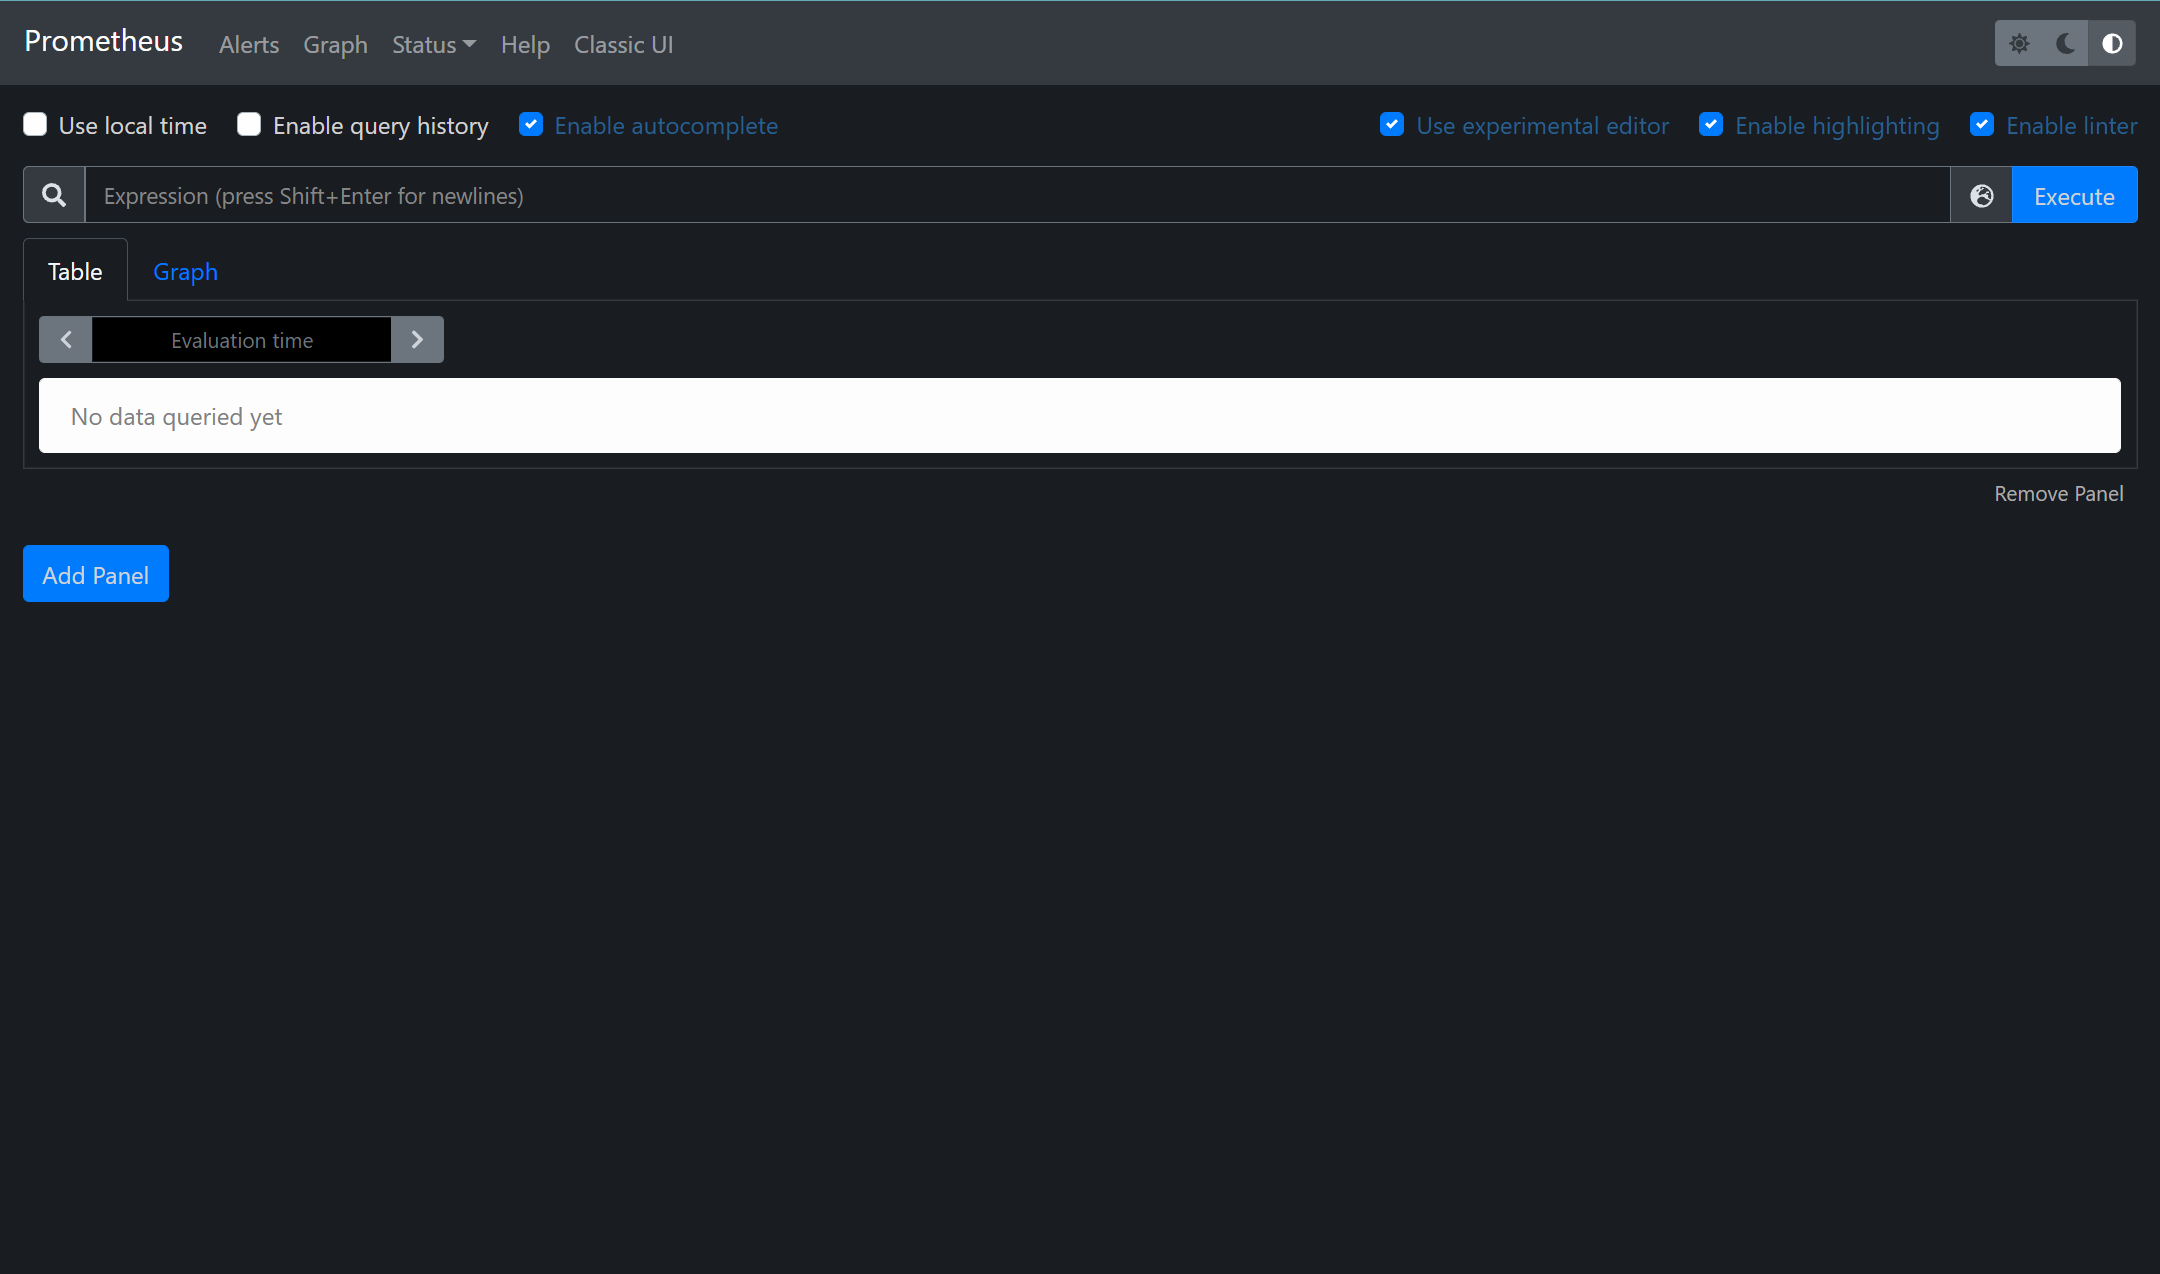
Task: Toggle Use local time checkbox
Action: click(35, 124)
